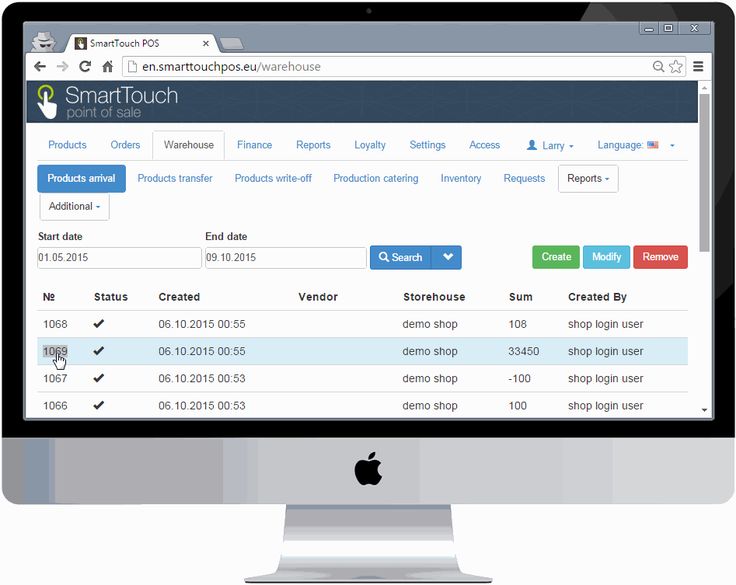Click the browser back arrow

[x=40, y=67]
